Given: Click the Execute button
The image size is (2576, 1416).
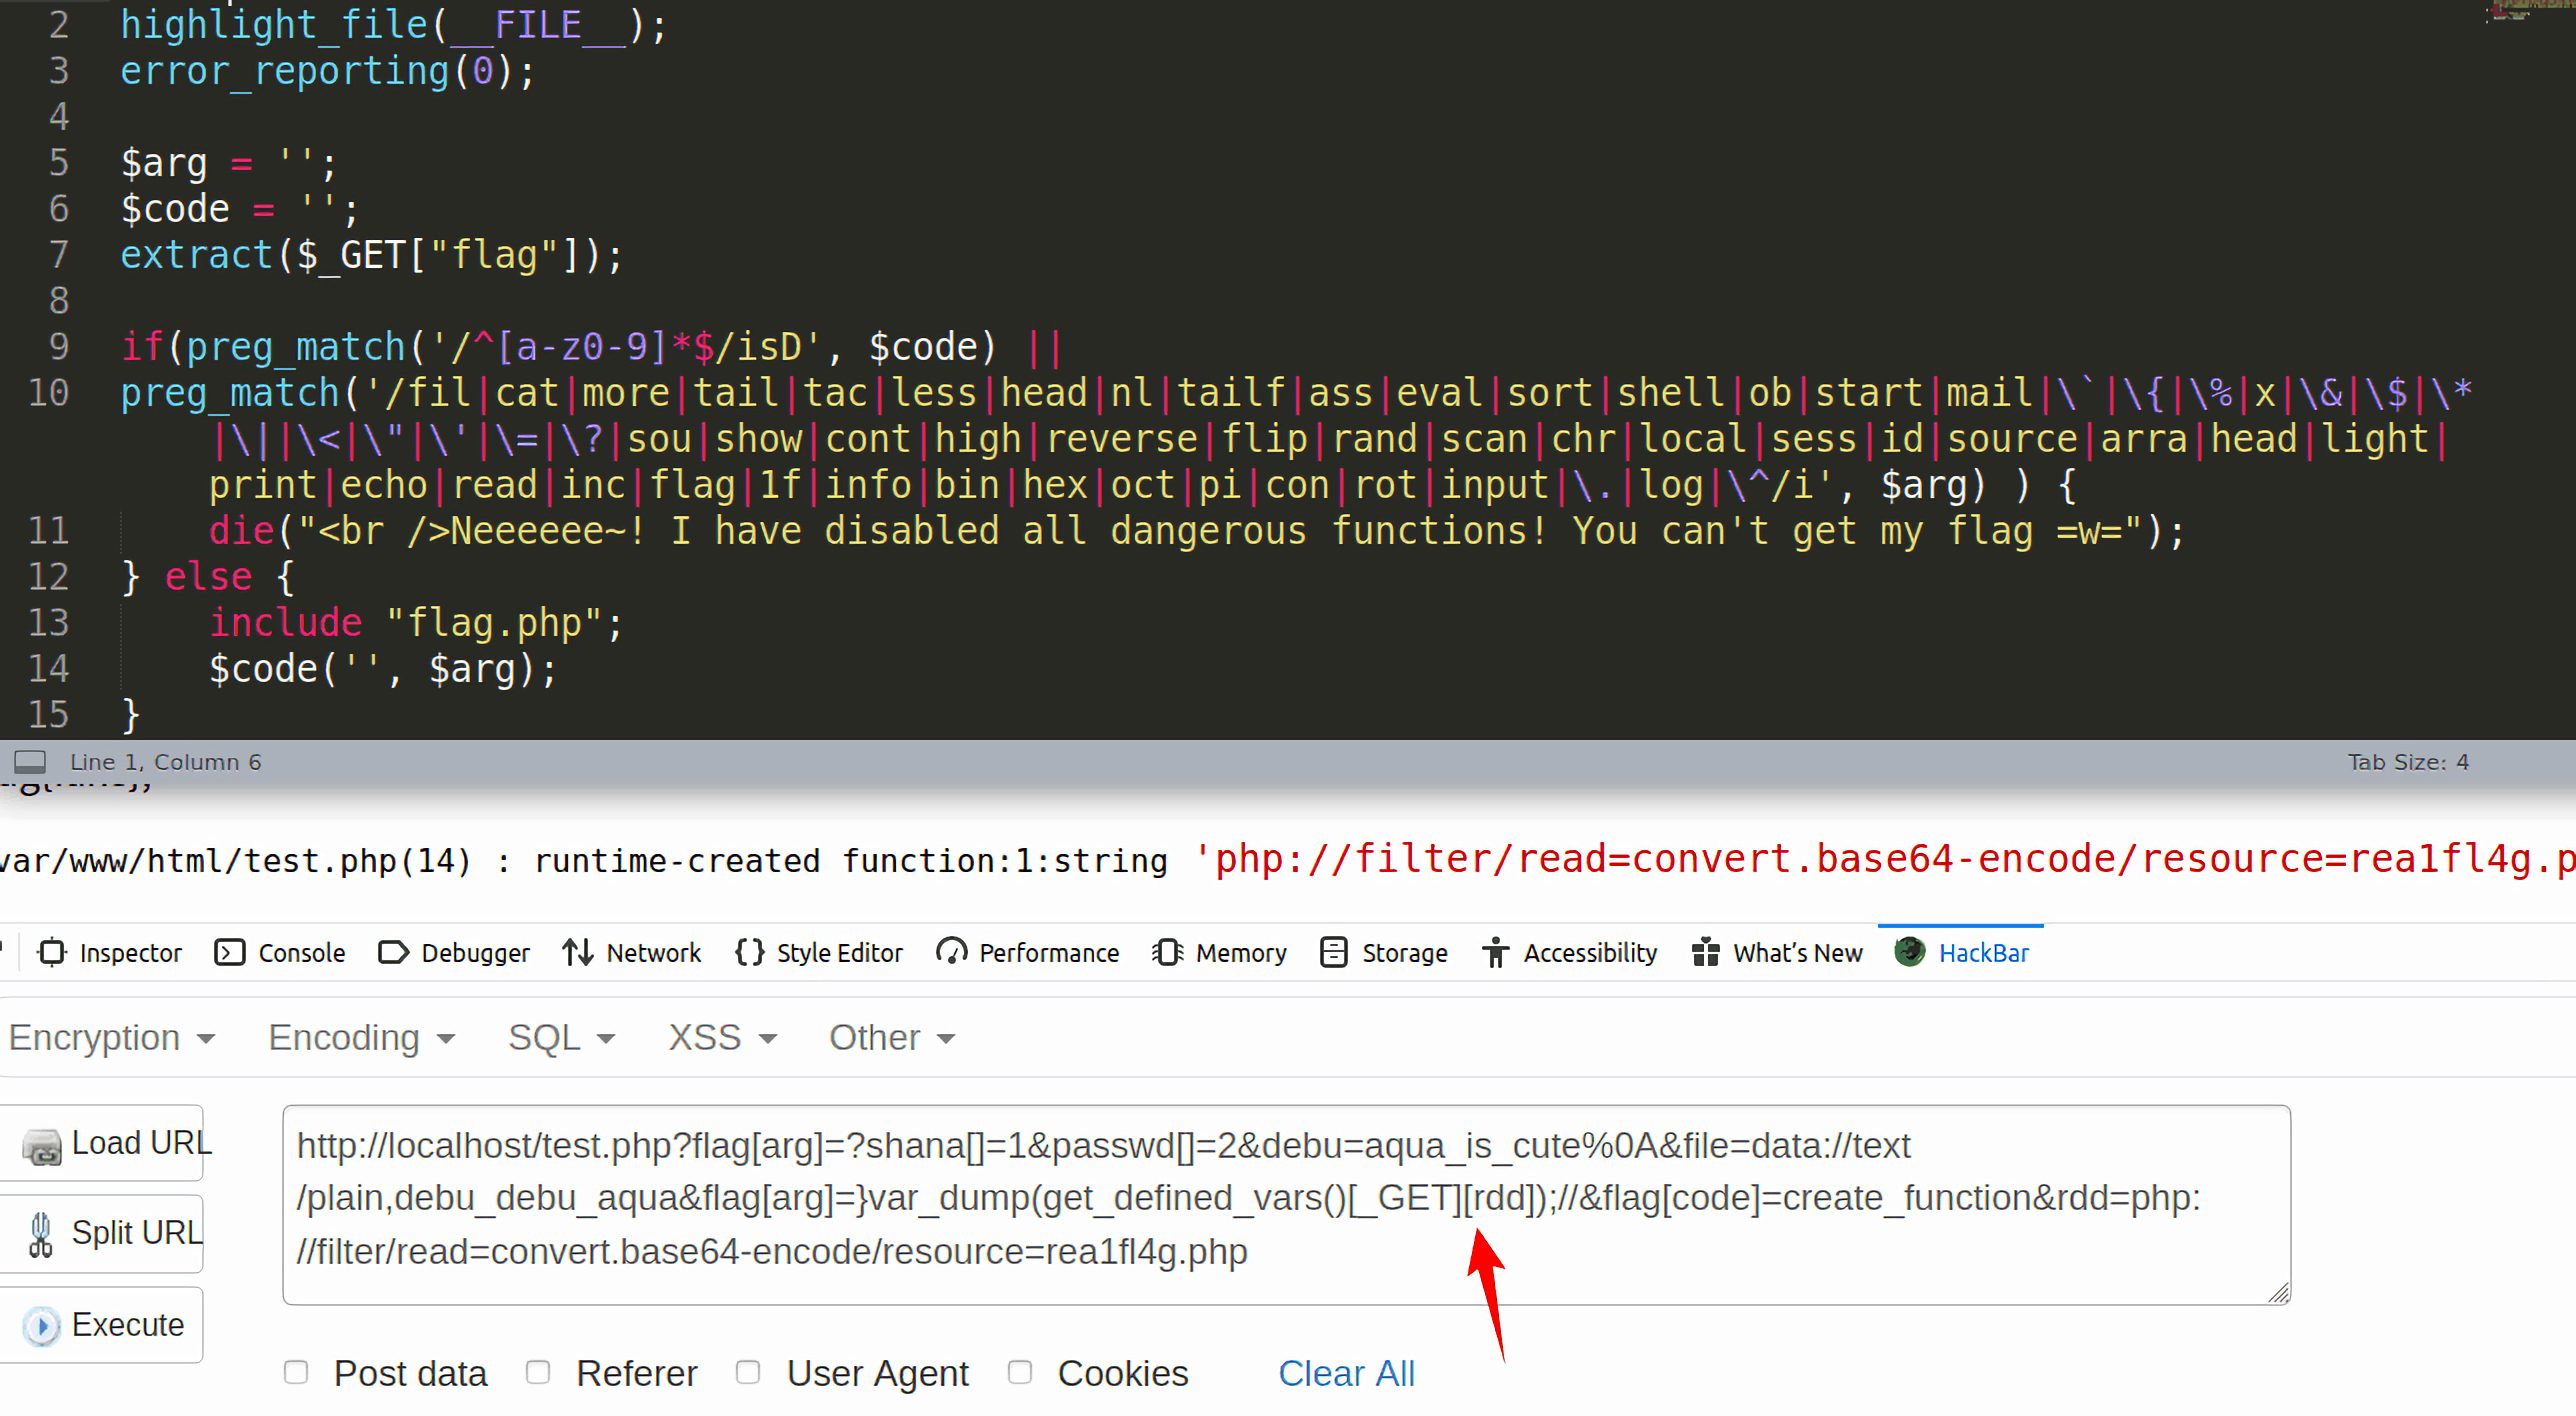Looking at the screenshot, I should [100, 1325].
